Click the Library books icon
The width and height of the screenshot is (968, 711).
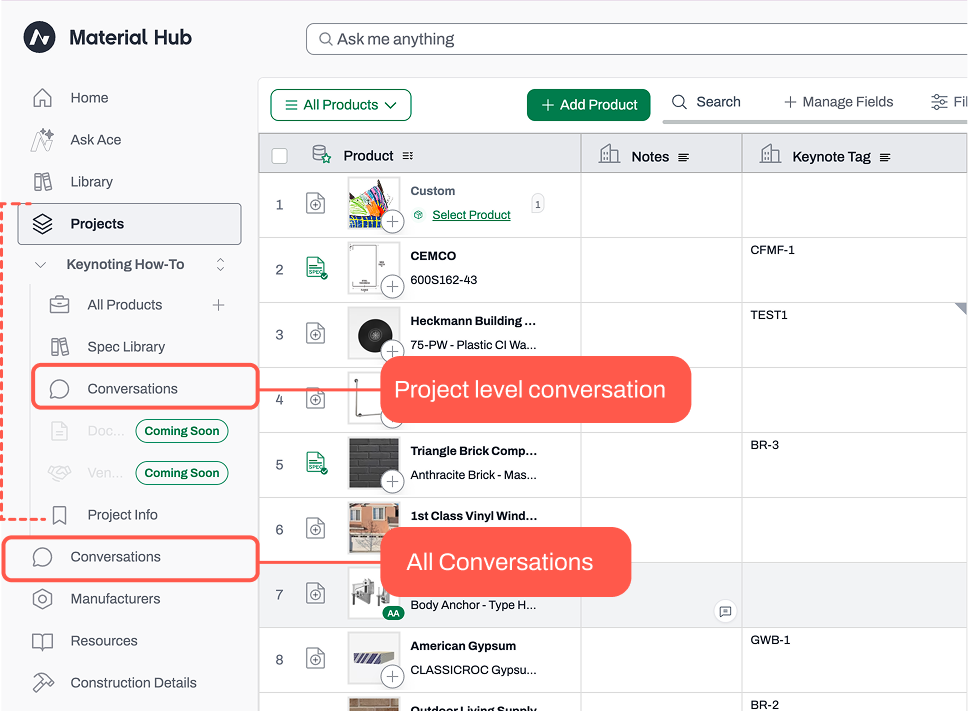click(x=43, y=182)
